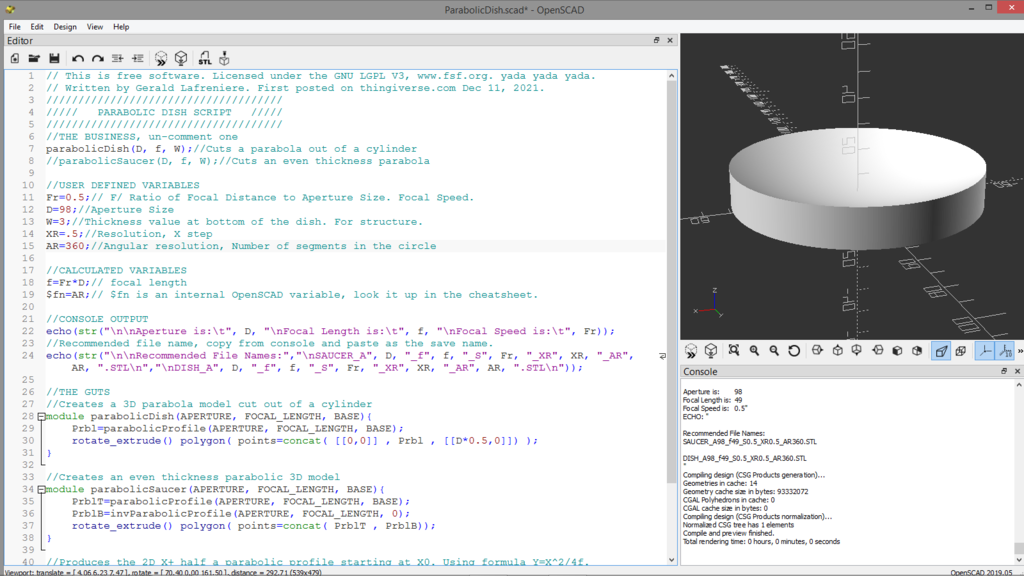Collapse the parabolicDish module fold marker
Screen dimensions: 1024x576
(41, 417)
